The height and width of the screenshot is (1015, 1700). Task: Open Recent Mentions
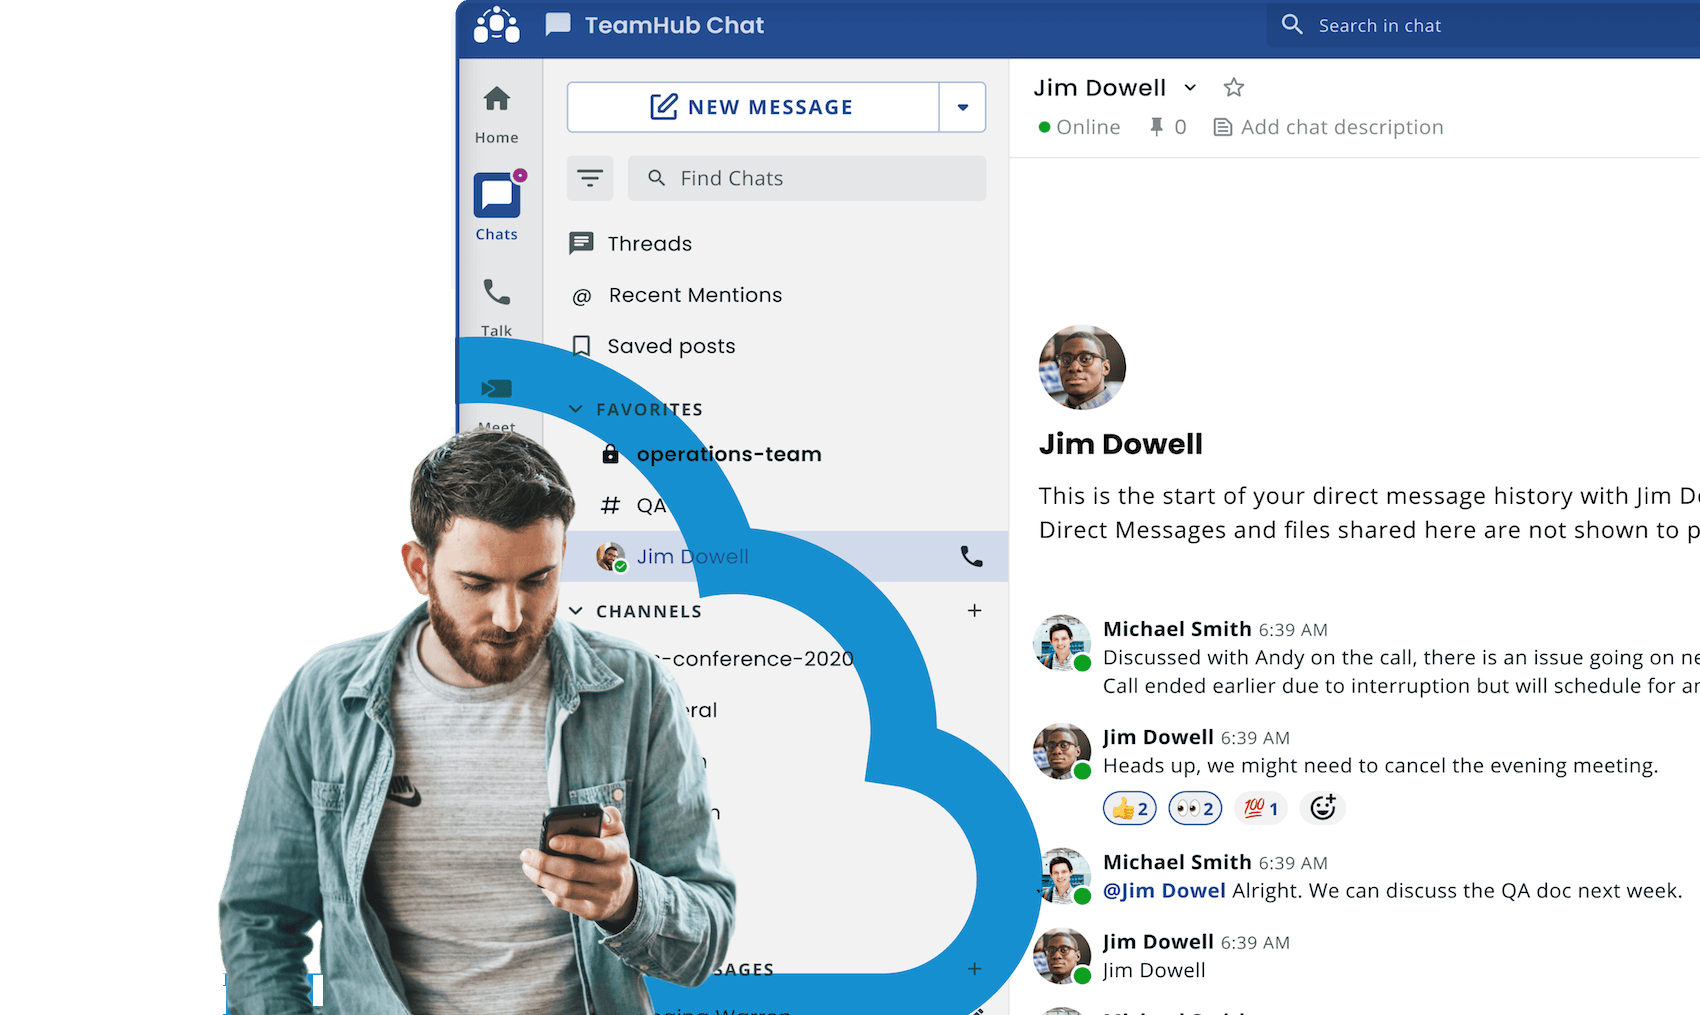[x=677, y=295]
